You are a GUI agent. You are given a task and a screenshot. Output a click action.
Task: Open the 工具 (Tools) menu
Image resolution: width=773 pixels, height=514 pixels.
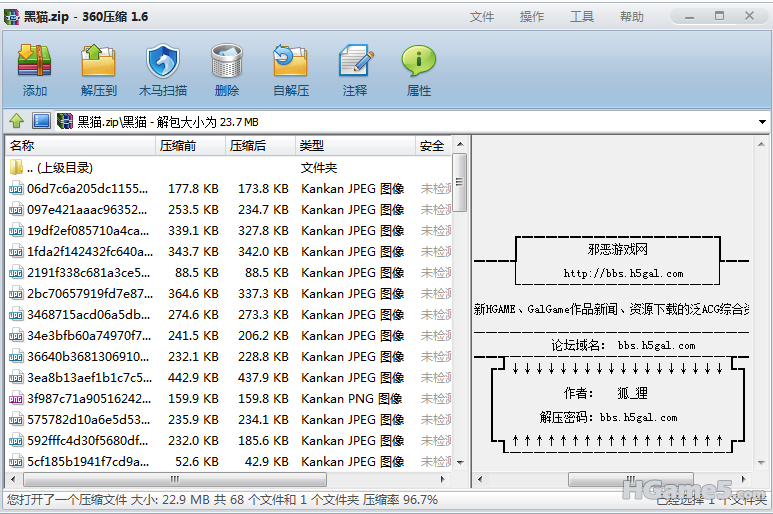(x=582, y=17)
